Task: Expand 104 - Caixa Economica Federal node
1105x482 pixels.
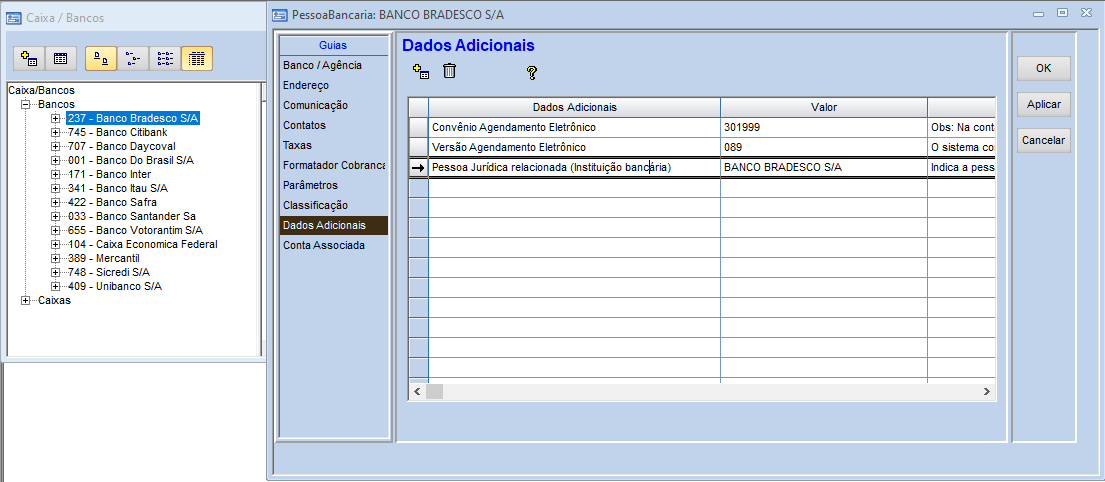Action: tap(56, 245)
